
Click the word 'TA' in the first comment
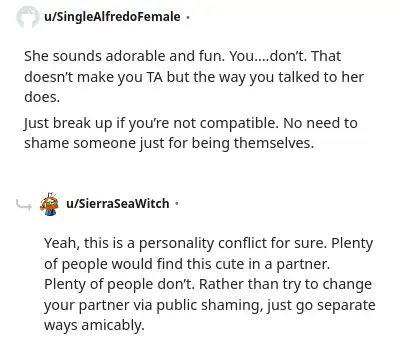(155, 77)
